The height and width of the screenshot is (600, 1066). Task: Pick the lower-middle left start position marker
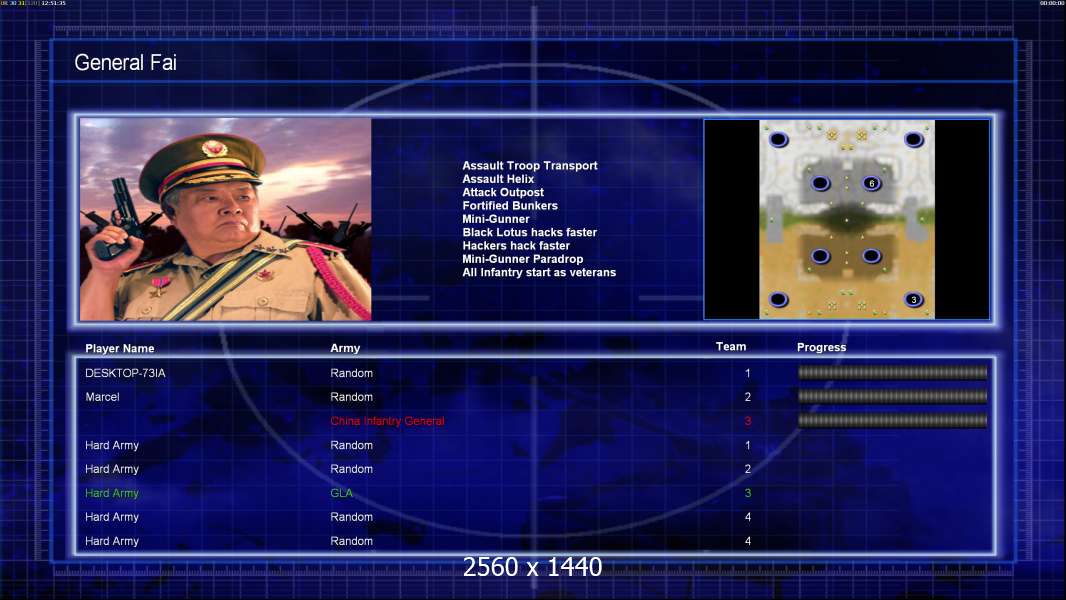(x=820, y=256)
